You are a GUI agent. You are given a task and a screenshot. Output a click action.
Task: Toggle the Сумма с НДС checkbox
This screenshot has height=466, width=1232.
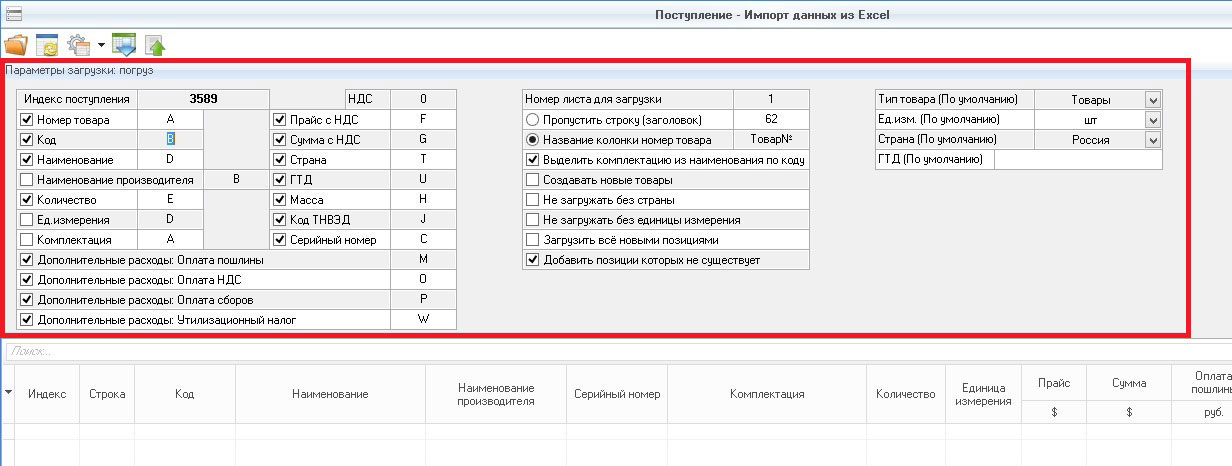click(280, 140)
